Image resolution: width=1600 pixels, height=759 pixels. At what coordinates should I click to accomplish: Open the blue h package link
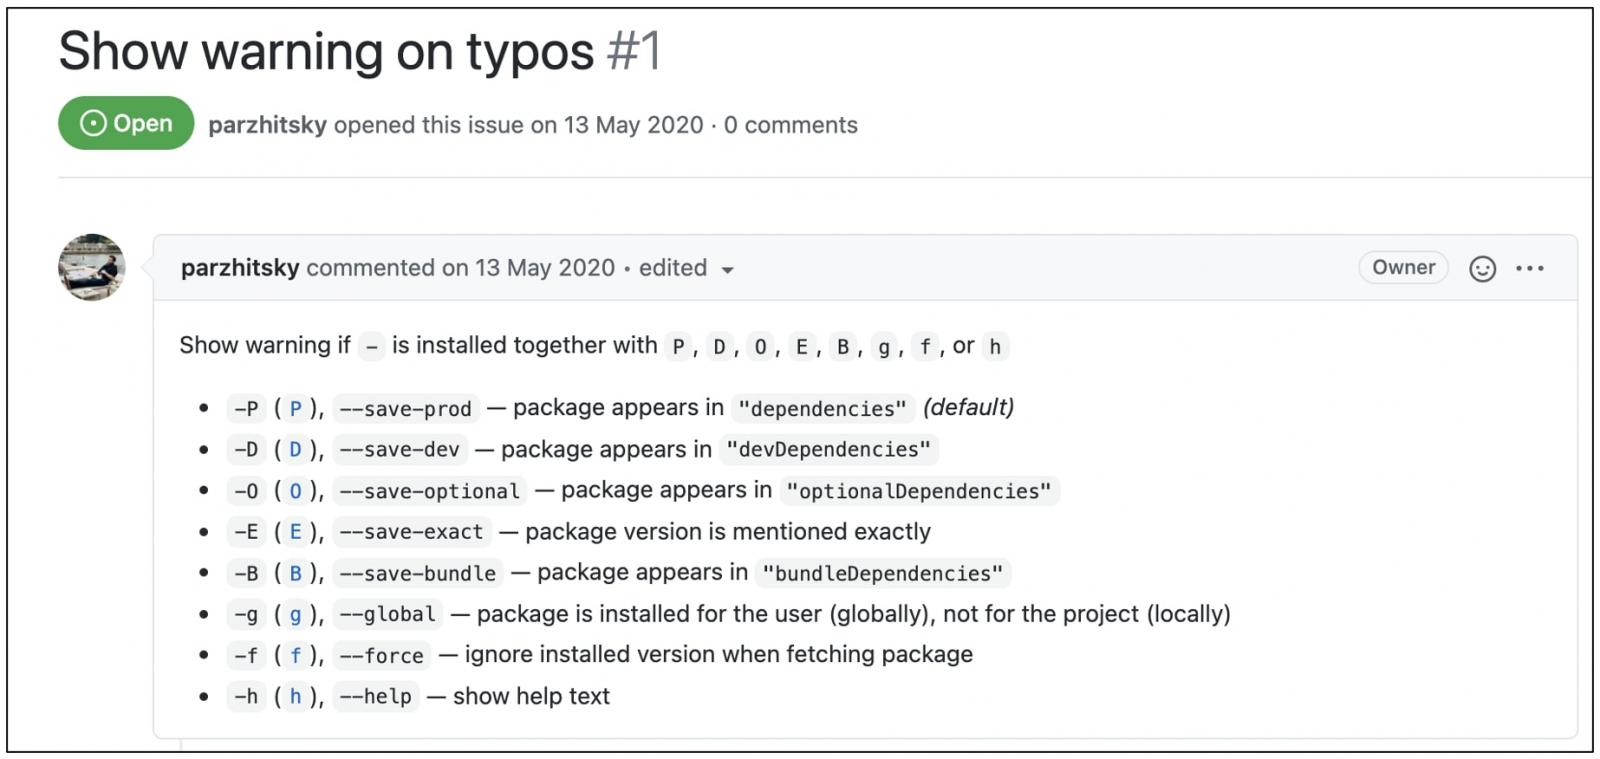[x=295, y=696]
